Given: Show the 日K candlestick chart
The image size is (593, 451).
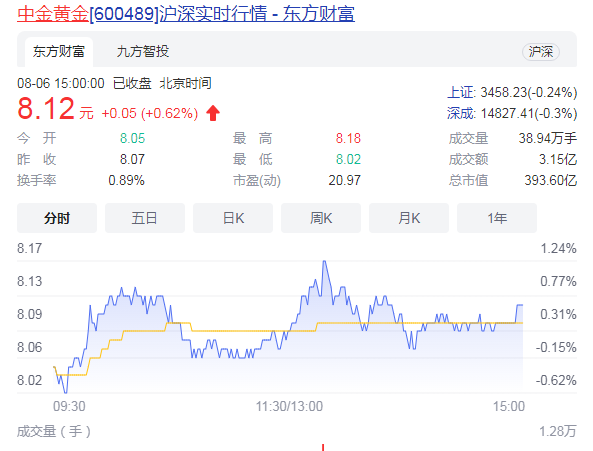Looking at the screenshot, I should click(233, 218).
